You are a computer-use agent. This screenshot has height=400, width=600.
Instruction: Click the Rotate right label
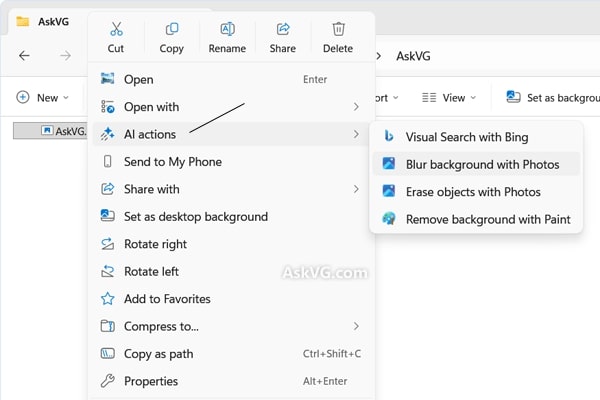tap(155, 244)
